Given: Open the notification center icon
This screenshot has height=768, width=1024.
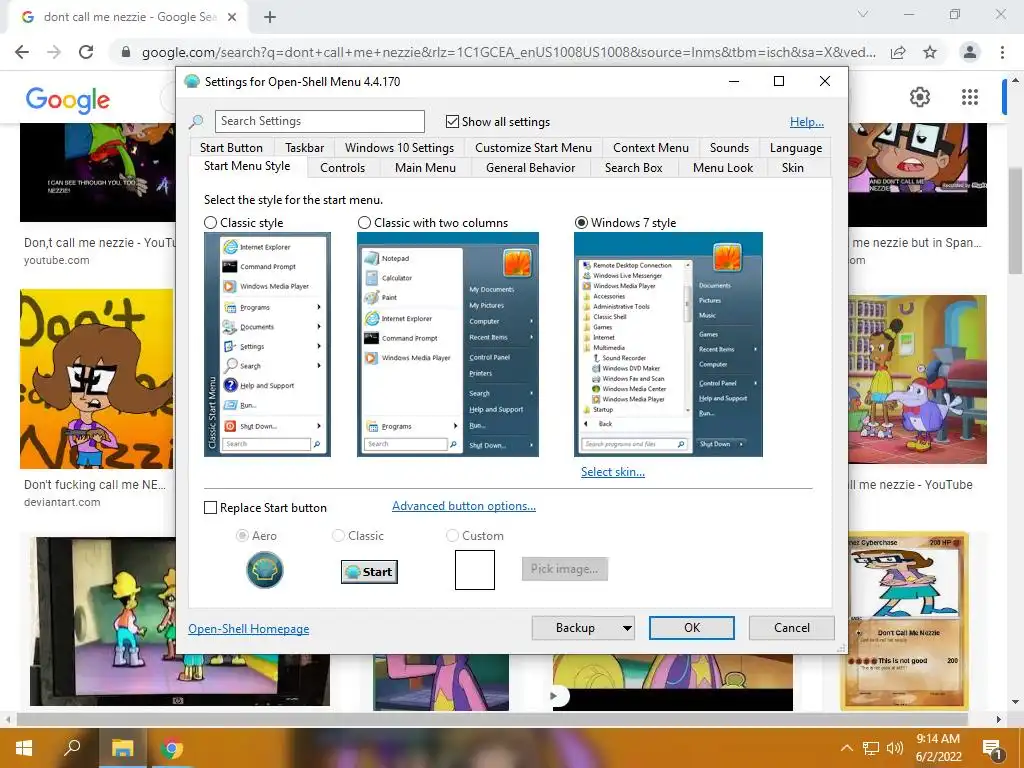Looking at the screenshot, I should pos(993,748).
